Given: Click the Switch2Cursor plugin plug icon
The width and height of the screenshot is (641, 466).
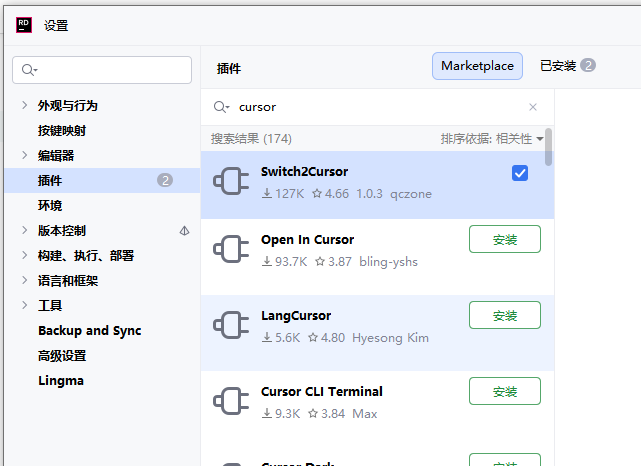Looking at the screenshot, I should 231,181.
